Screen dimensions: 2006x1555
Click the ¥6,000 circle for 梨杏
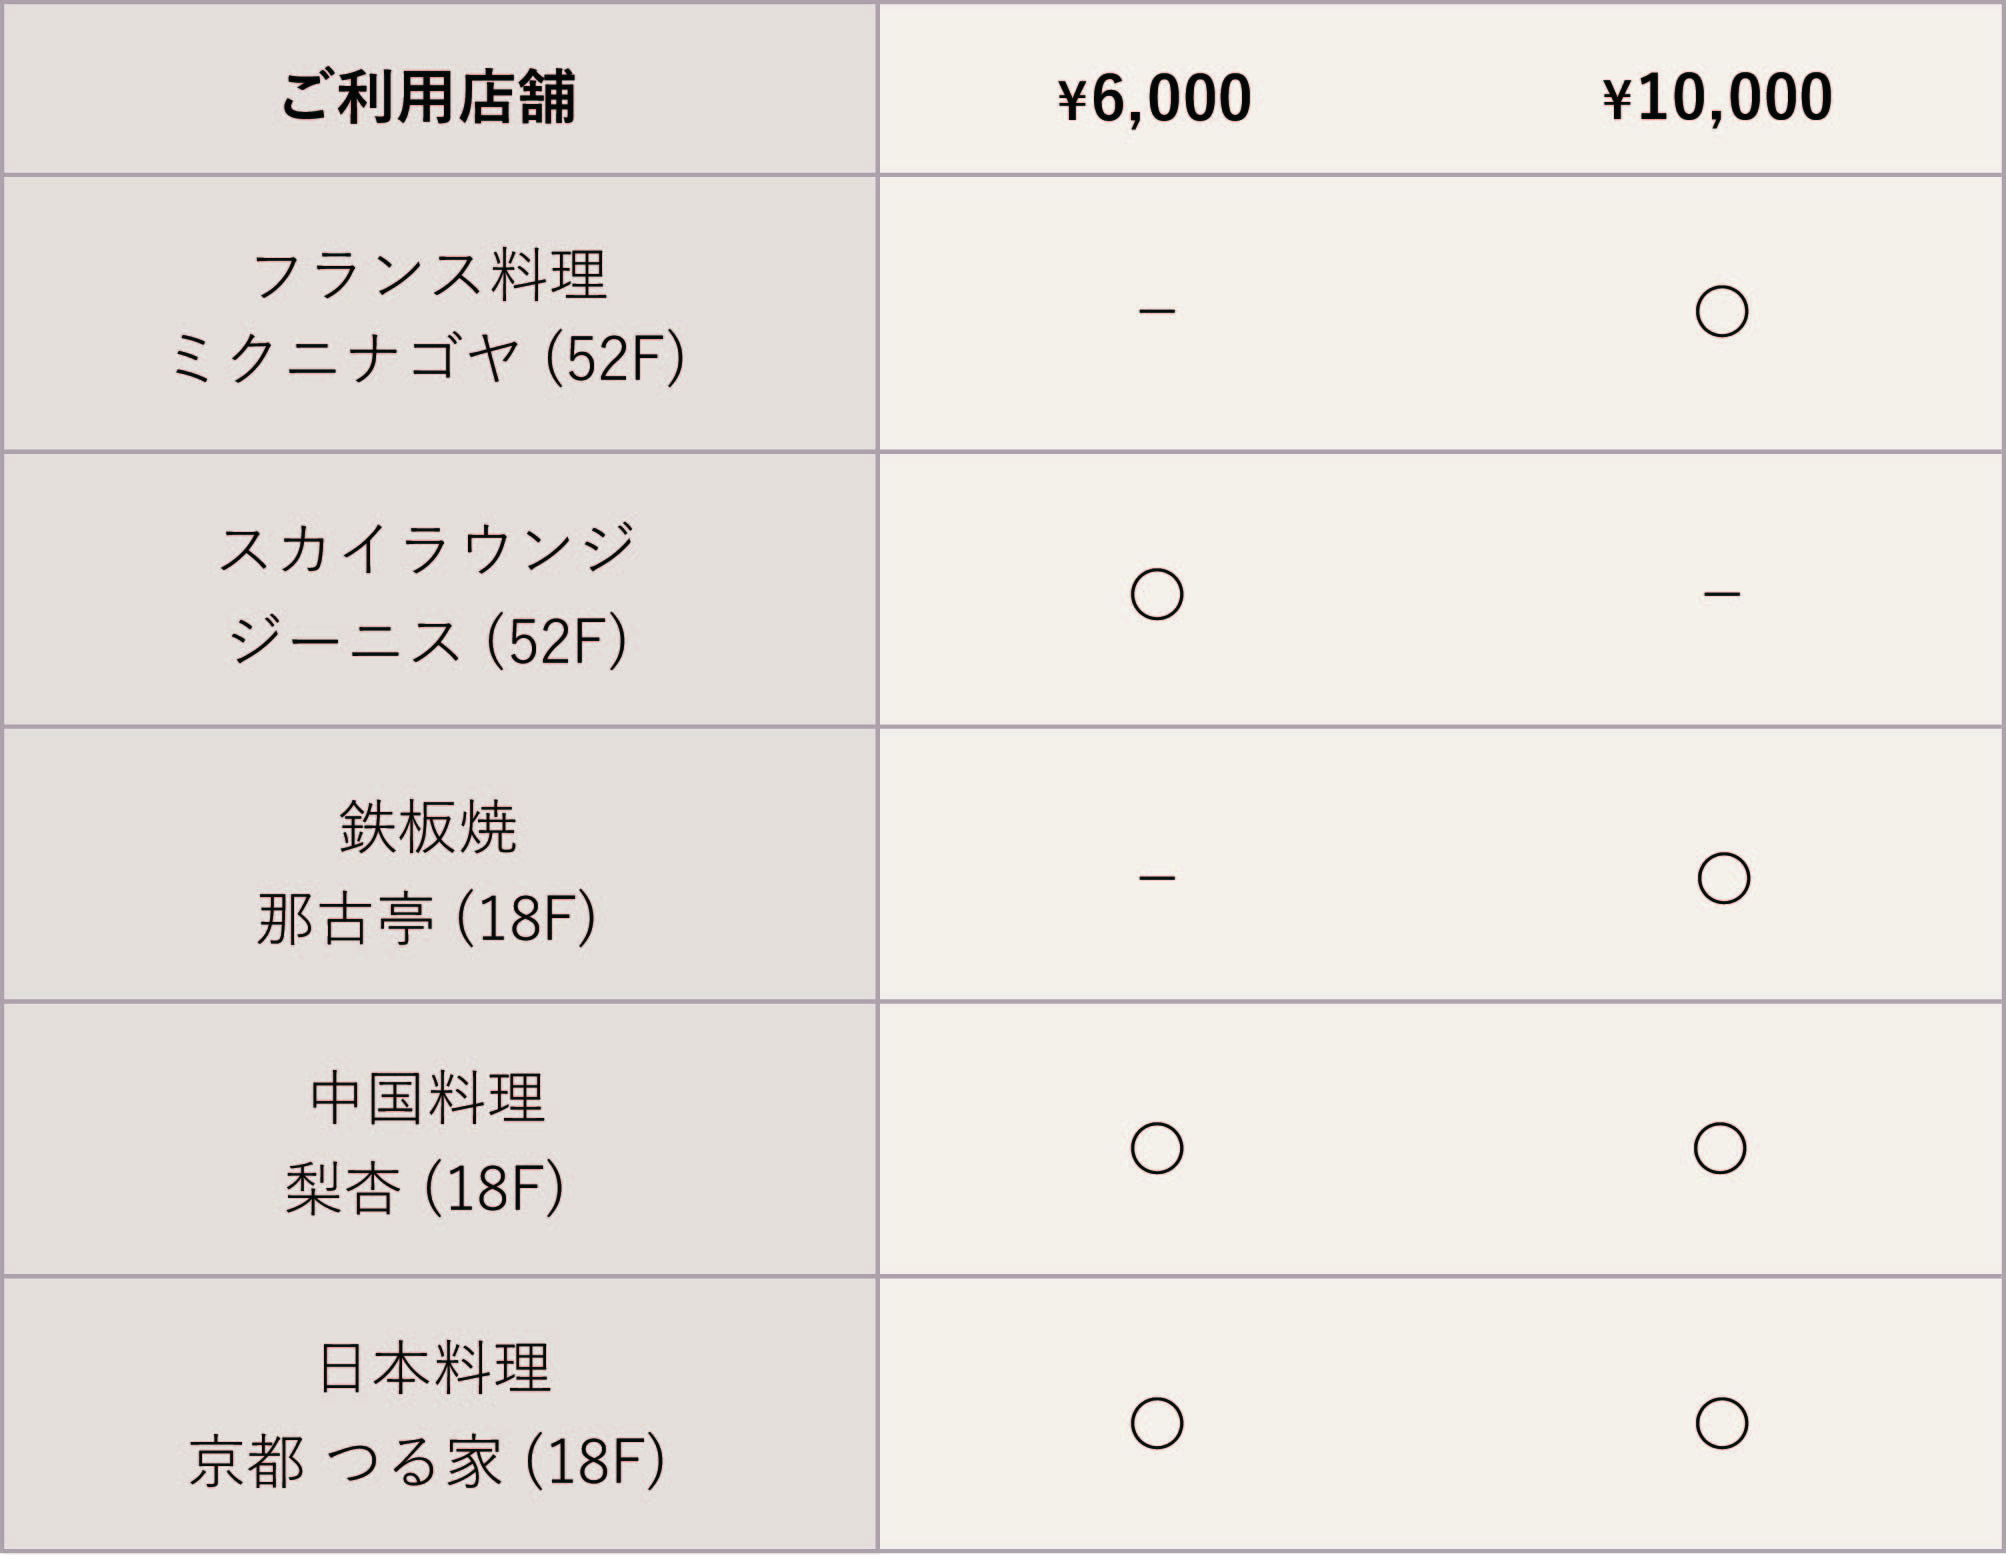tap(1156, 1148)
